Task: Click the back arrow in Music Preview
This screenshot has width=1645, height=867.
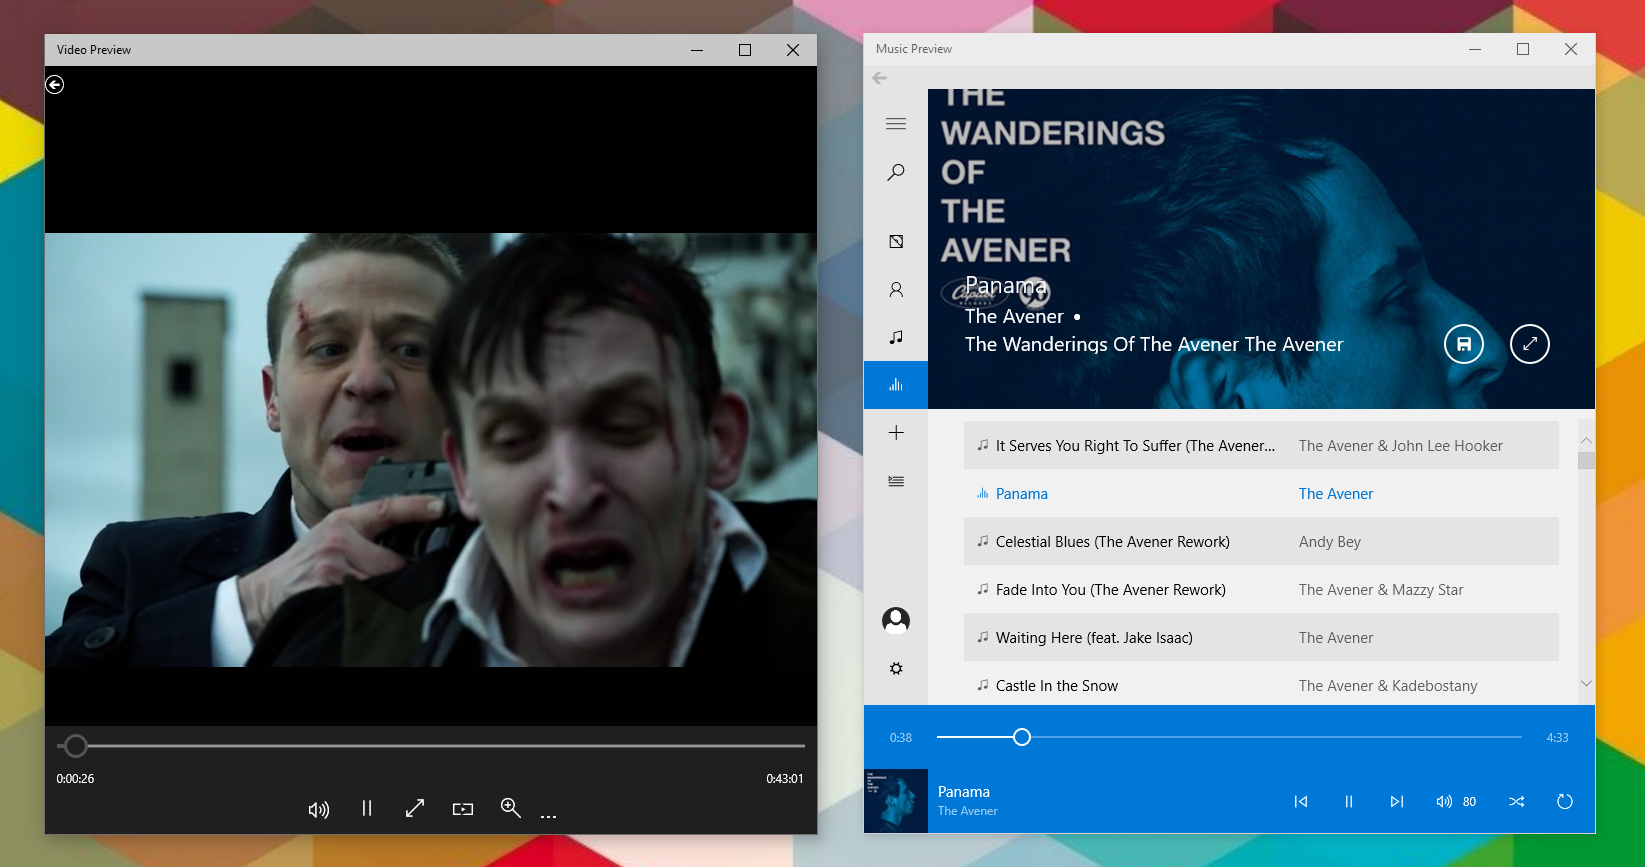Action: [879, 78]
